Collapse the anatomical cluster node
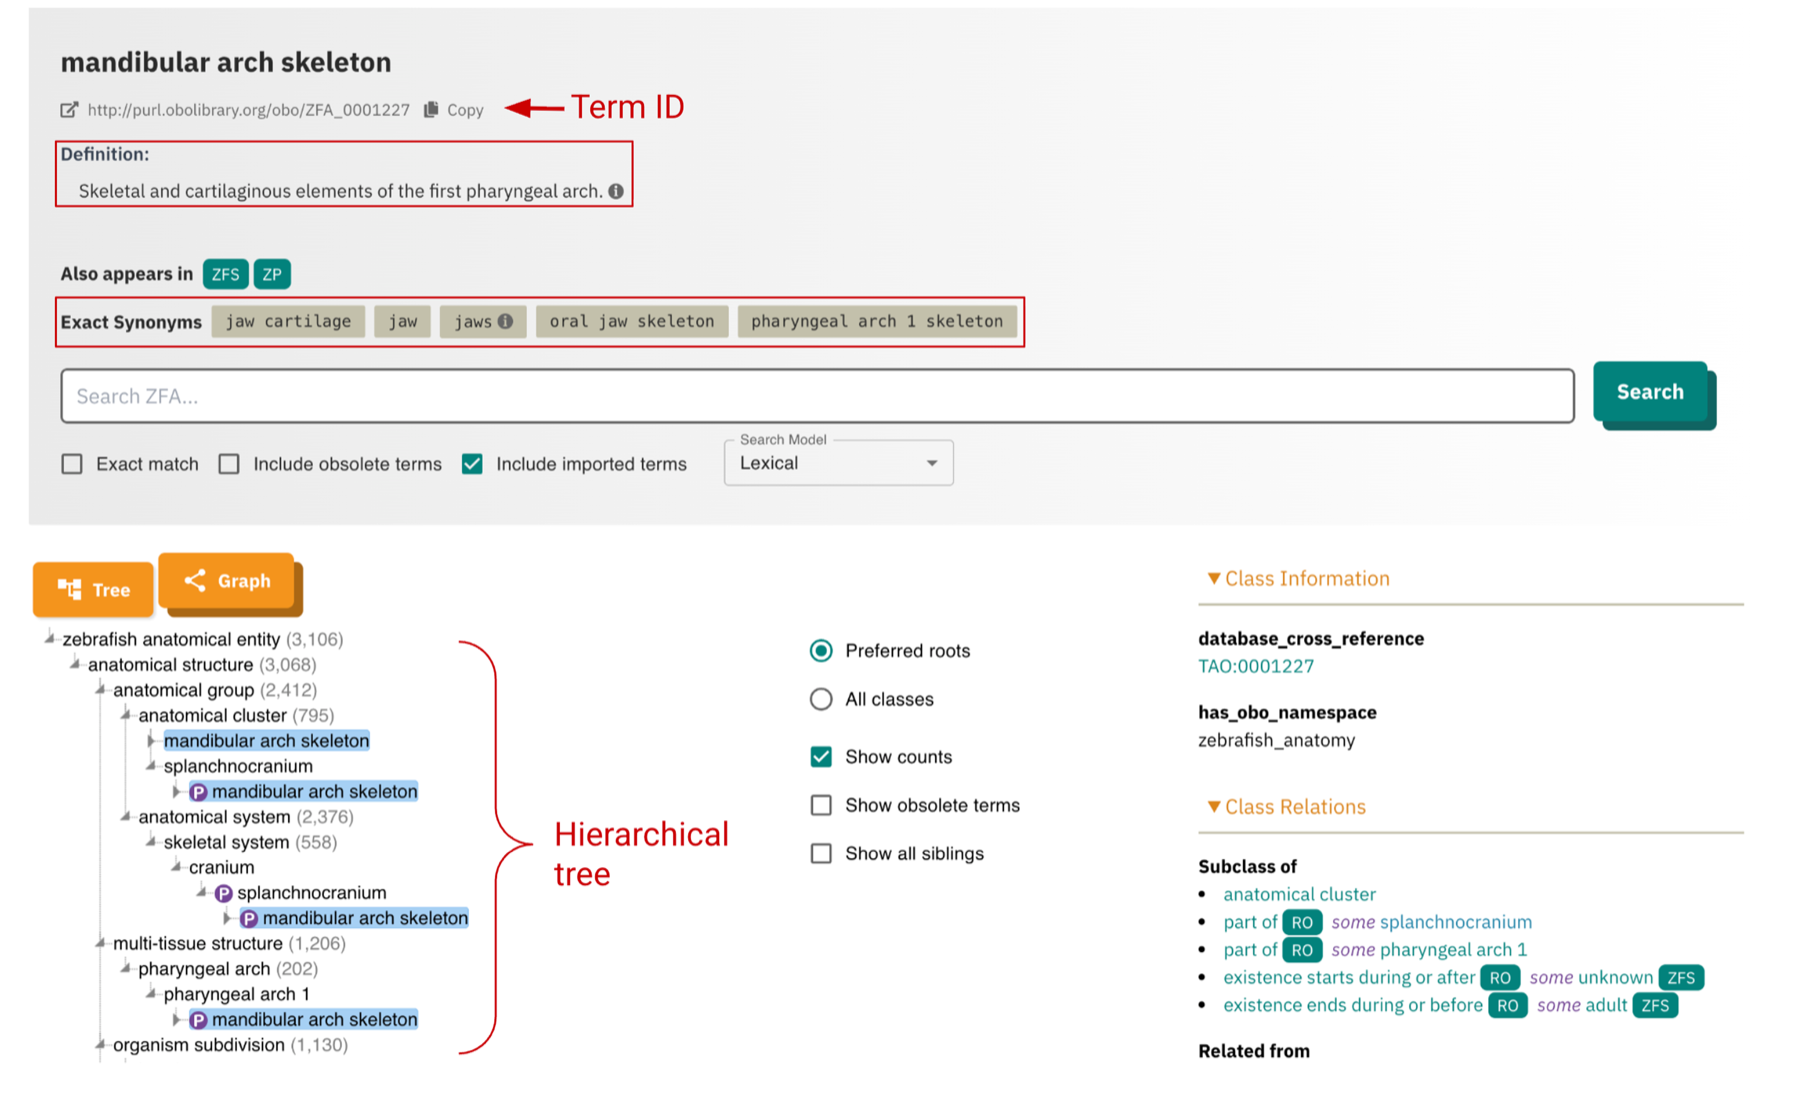 click(126, 714)
